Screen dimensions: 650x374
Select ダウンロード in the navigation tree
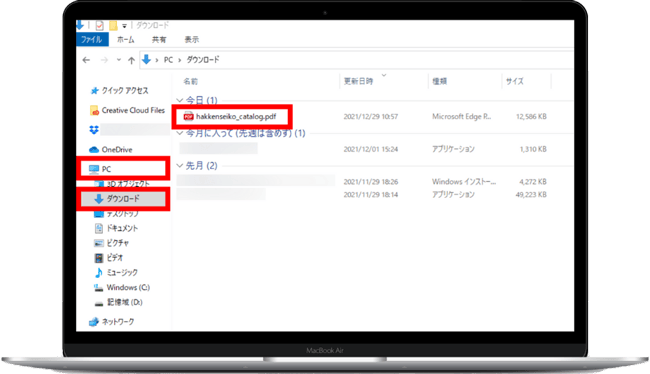(123, 199)
